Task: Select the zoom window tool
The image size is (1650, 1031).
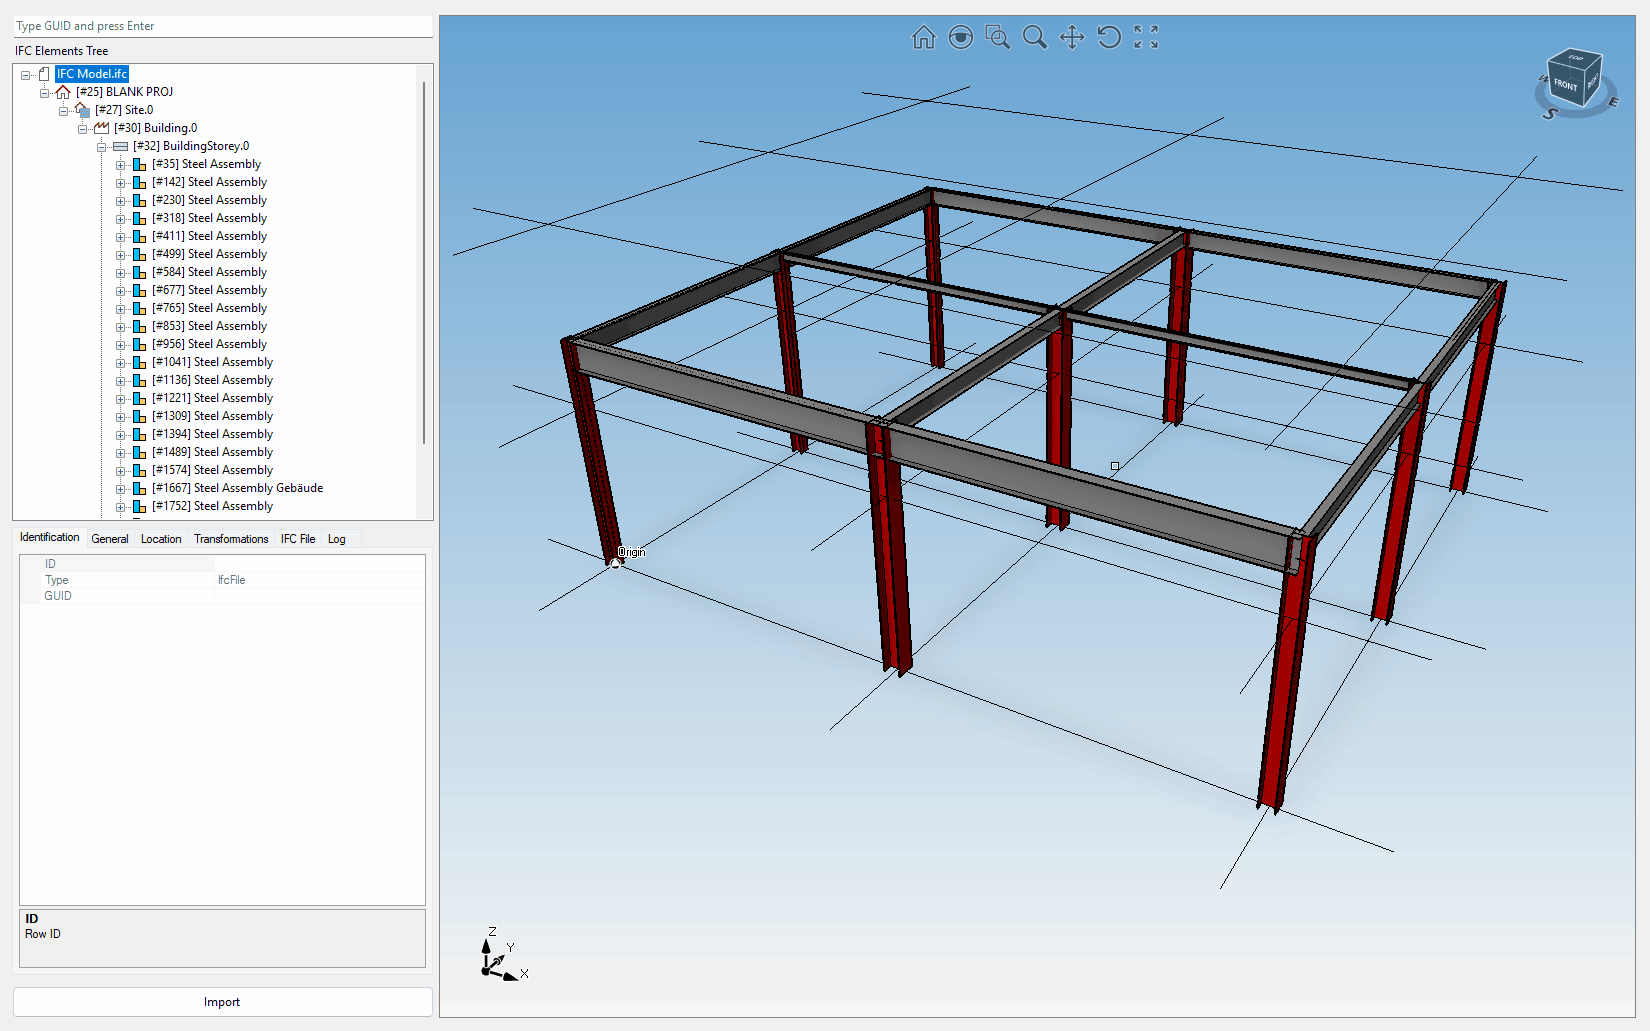Action: [997, 38]
